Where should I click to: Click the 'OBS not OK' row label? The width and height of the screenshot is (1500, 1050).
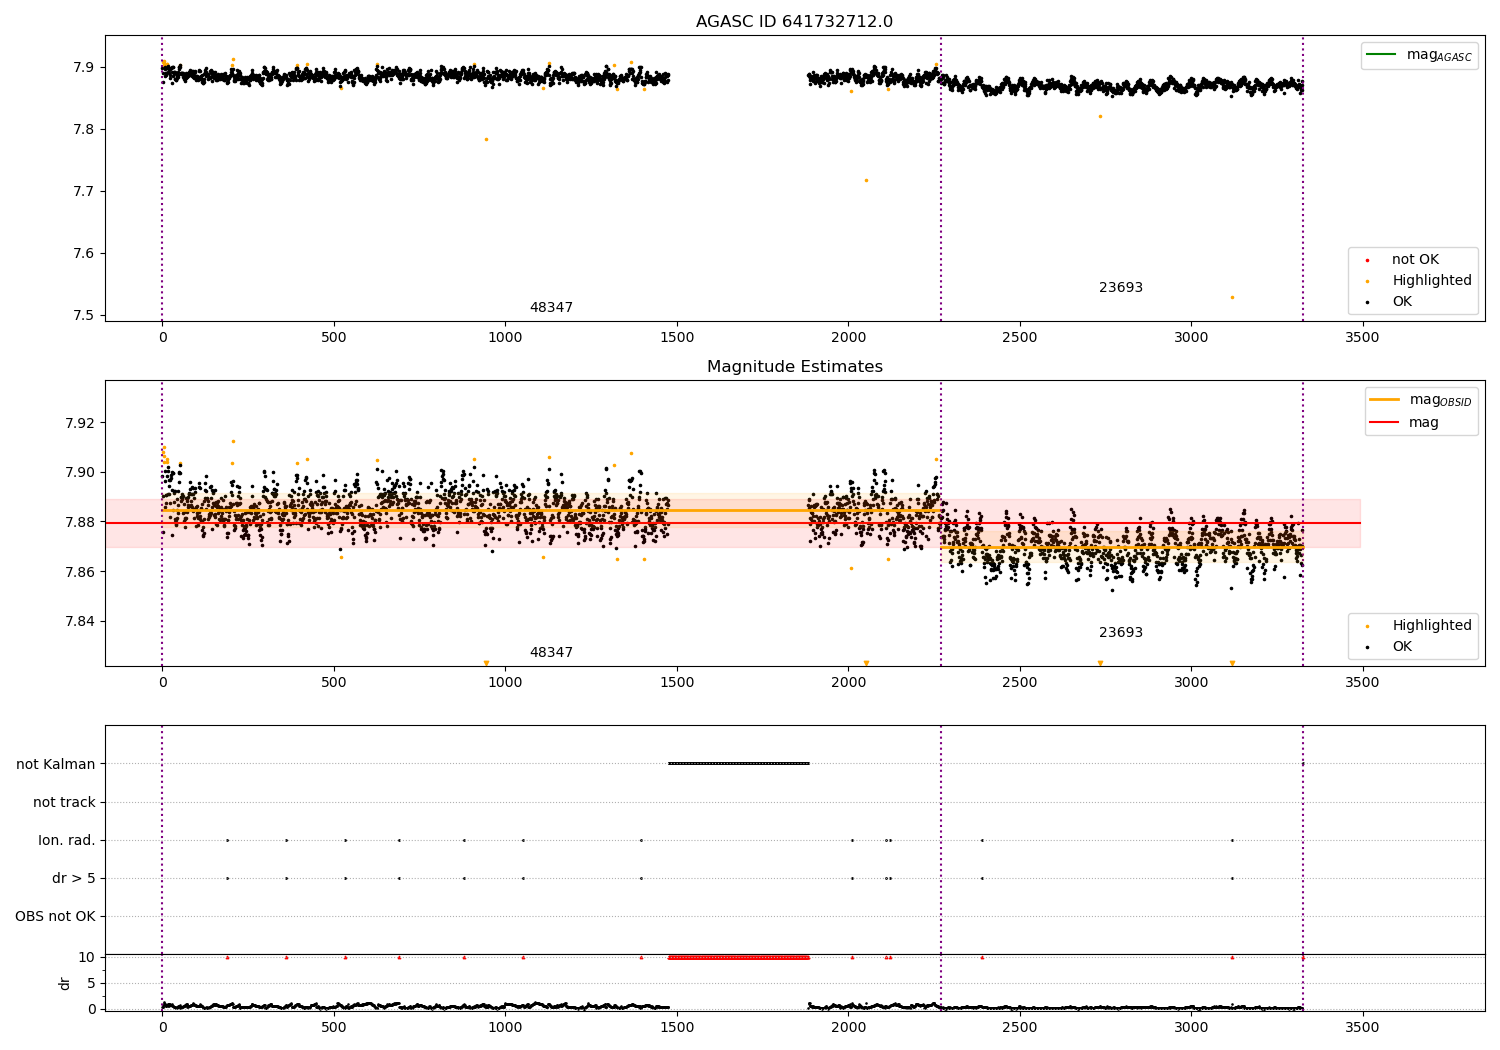(55, 917)
